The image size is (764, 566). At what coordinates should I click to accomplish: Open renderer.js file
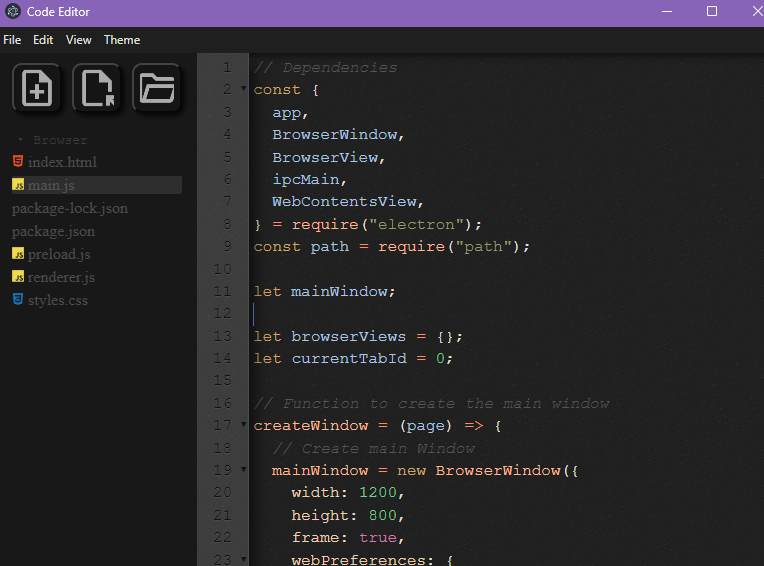coord(61,277)
